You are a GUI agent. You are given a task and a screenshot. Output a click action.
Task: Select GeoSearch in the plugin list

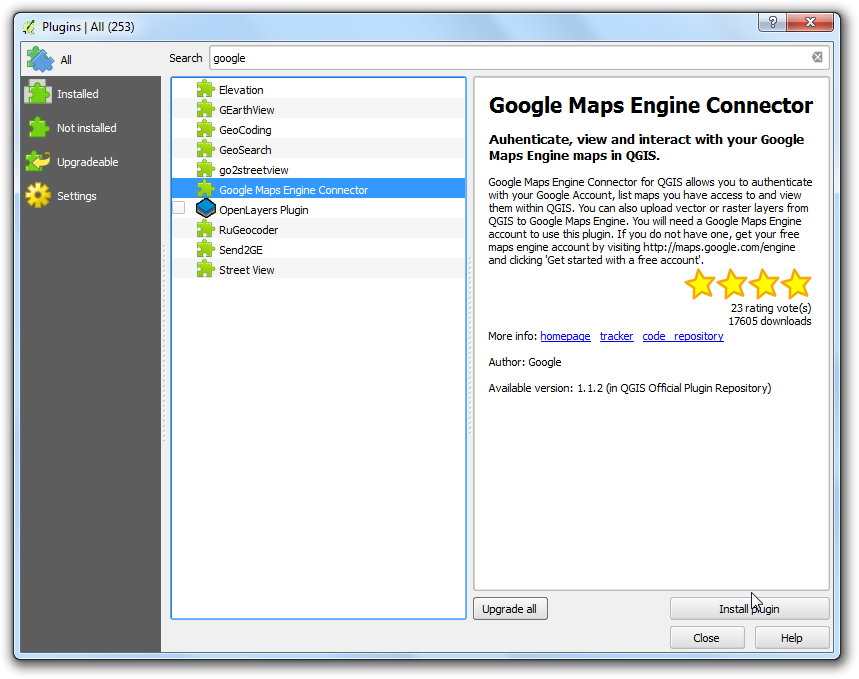(245, 150)
